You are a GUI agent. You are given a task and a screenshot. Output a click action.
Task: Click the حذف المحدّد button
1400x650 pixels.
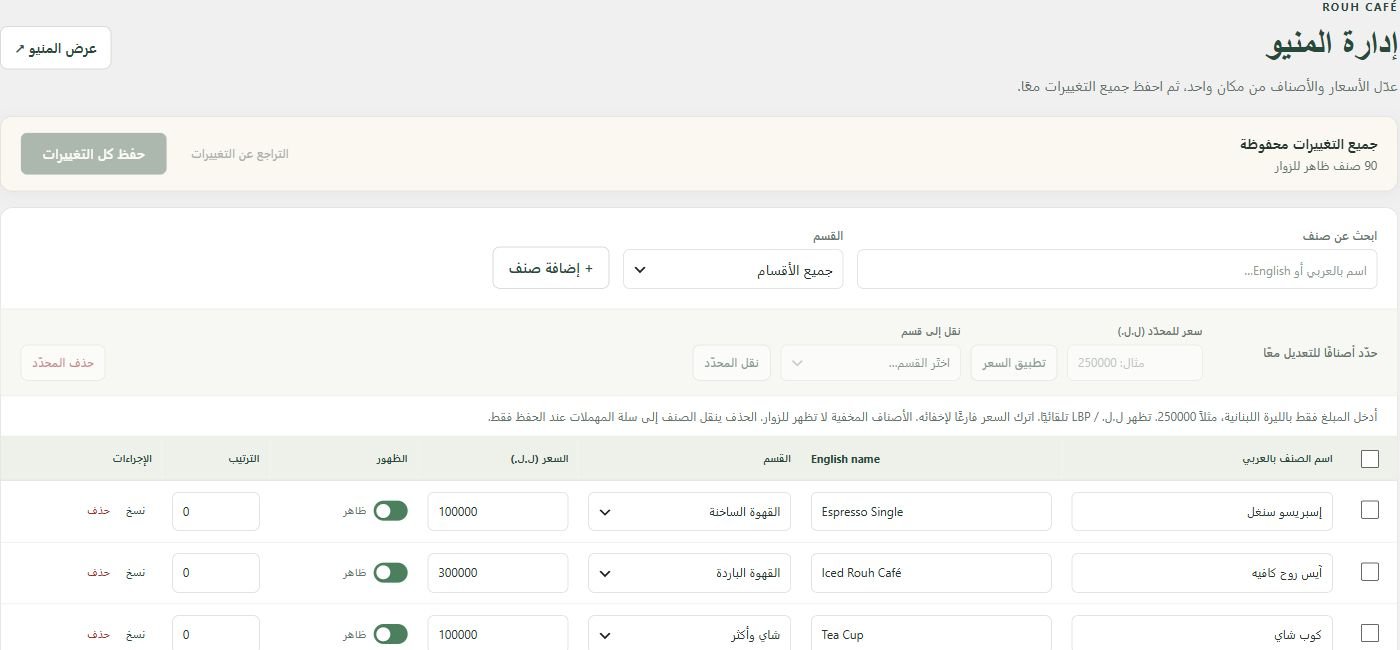[63, 363]
